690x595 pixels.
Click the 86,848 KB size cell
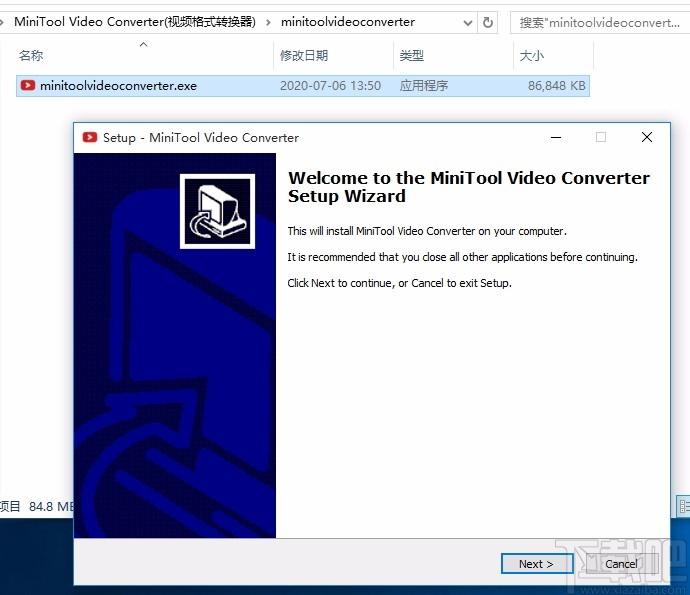pos(557,85)
